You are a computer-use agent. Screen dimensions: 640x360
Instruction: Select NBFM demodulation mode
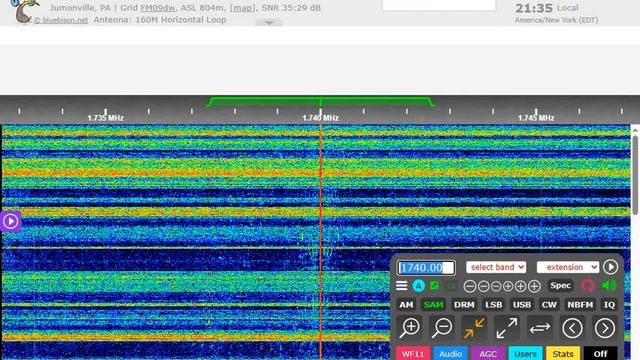(x=580, y=304)
